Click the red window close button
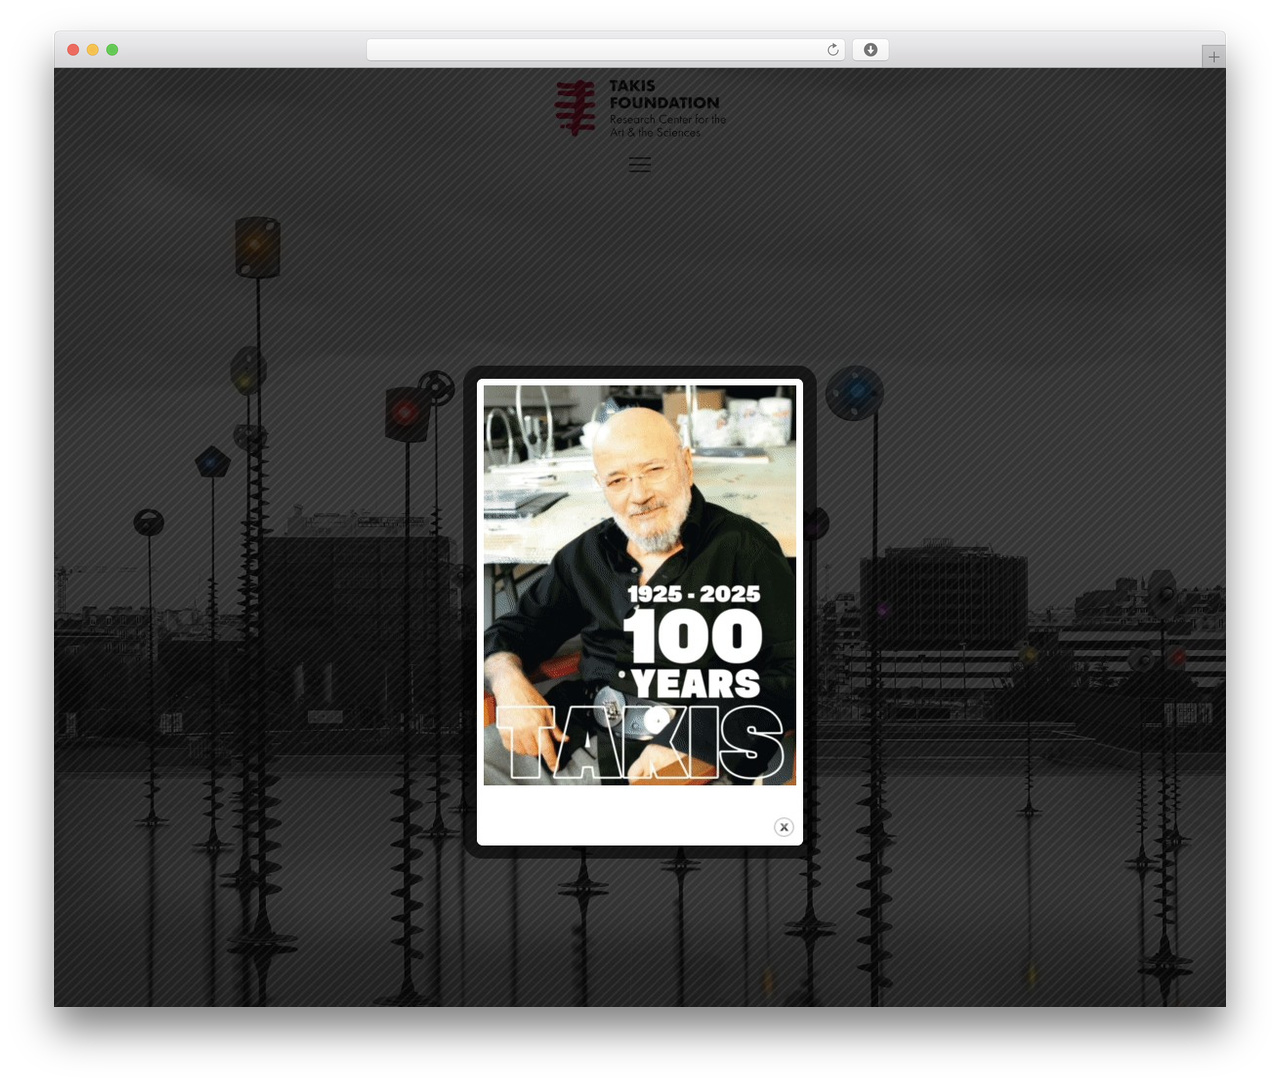This screenshot has height=1084, width=1280. [73, 50]
